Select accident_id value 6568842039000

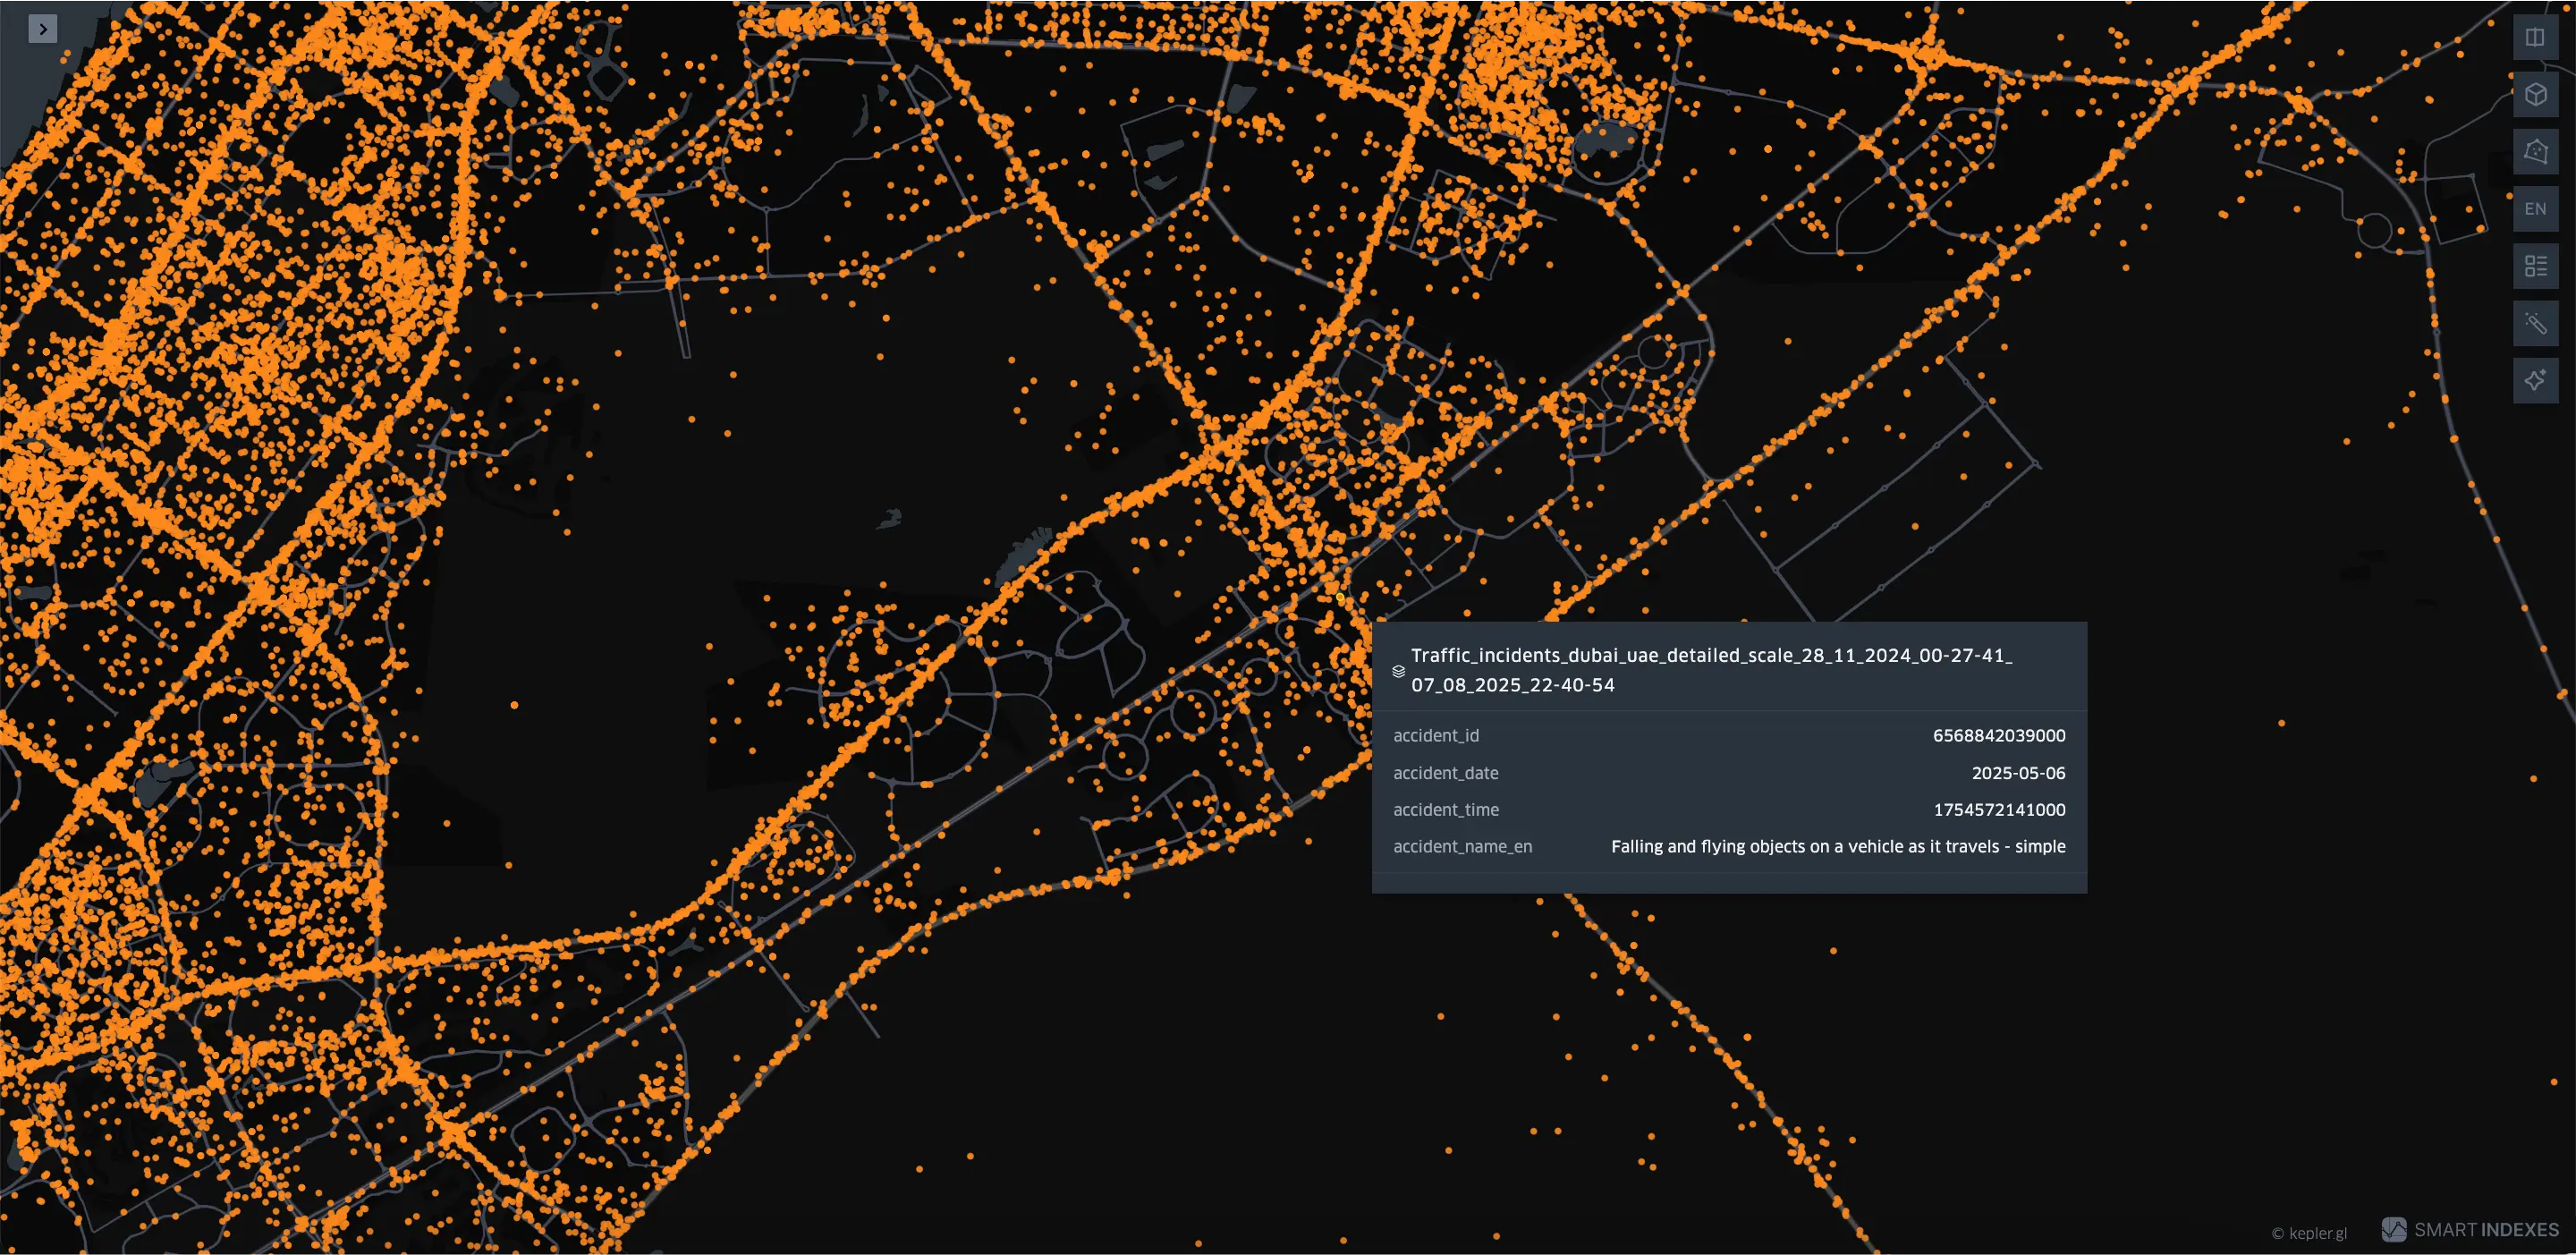click(1998, 736)
